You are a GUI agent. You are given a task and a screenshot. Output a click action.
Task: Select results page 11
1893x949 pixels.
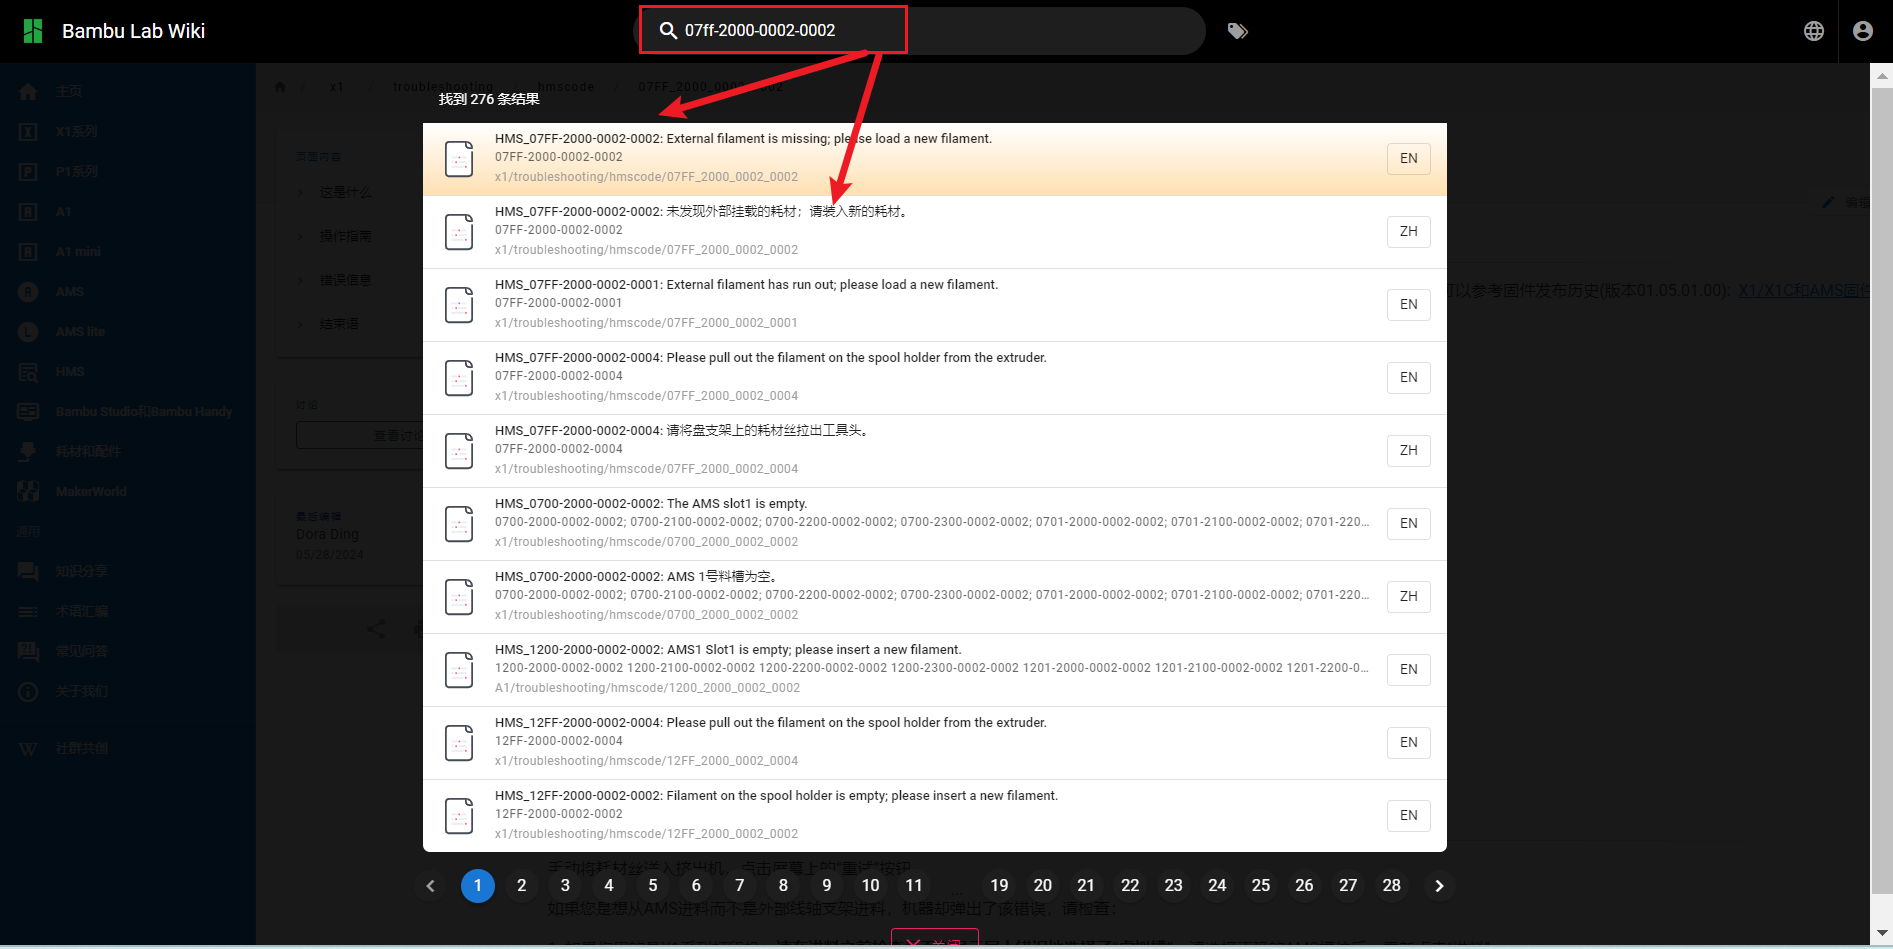[x=914, y=886]
